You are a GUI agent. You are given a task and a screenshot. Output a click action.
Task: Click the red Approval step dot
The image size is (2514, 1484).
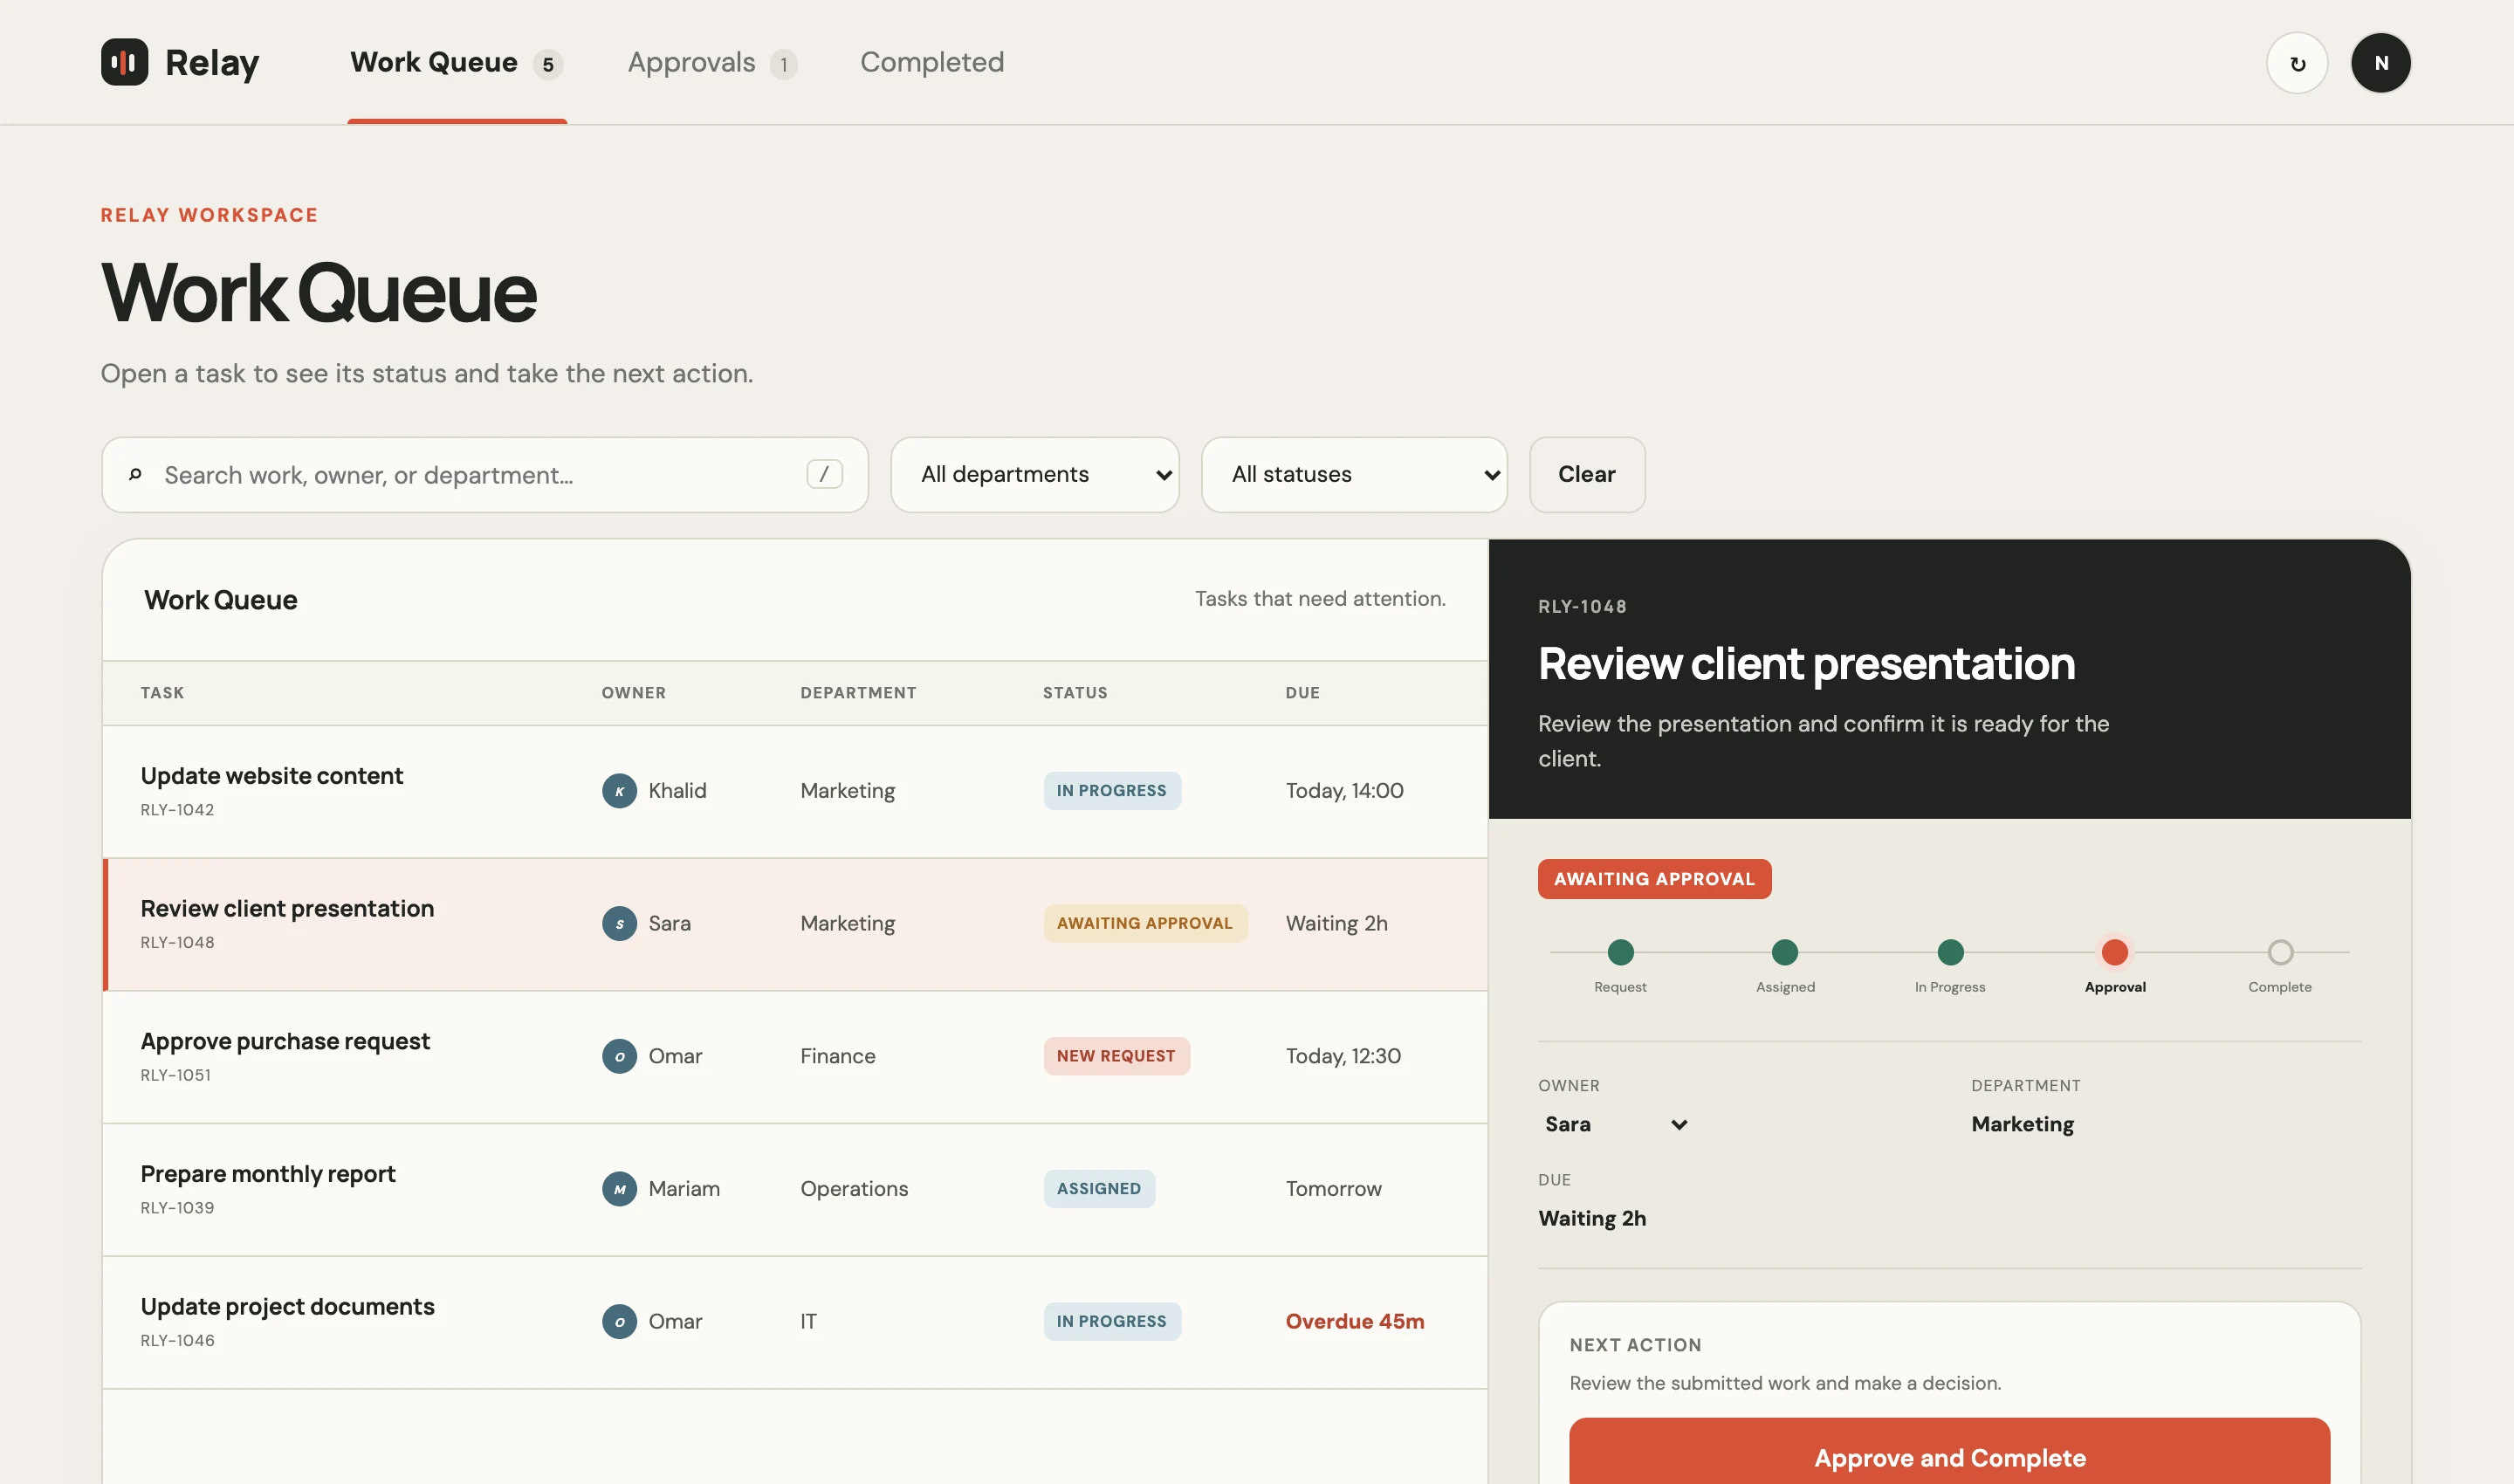2115,952
